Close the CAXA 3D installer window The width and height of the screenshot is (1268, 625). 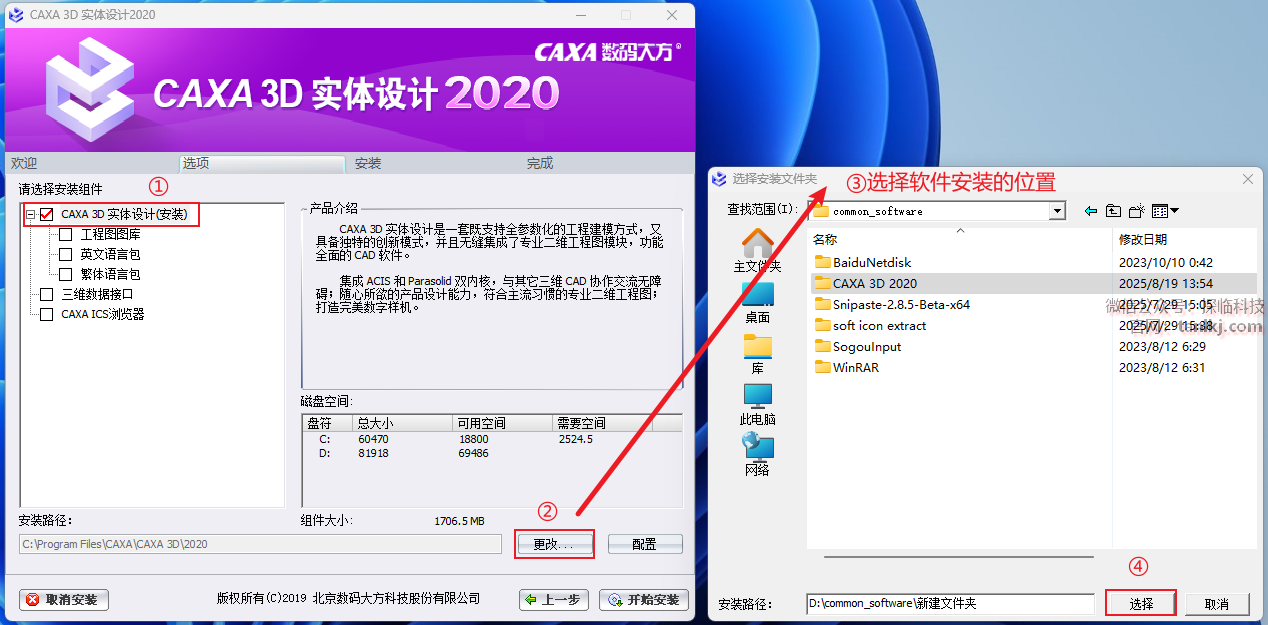(x=671, y=15)
